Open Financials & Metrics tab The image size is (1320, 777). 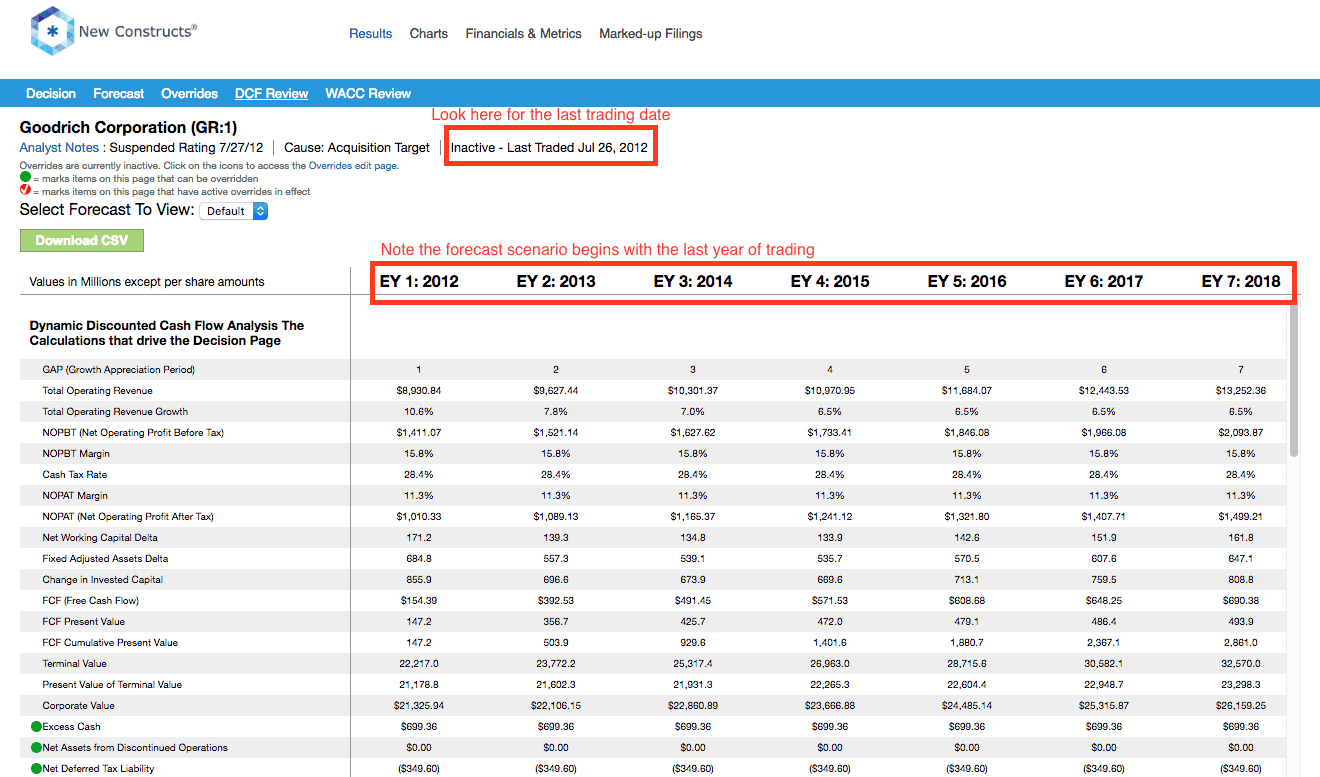coord(524,34)
